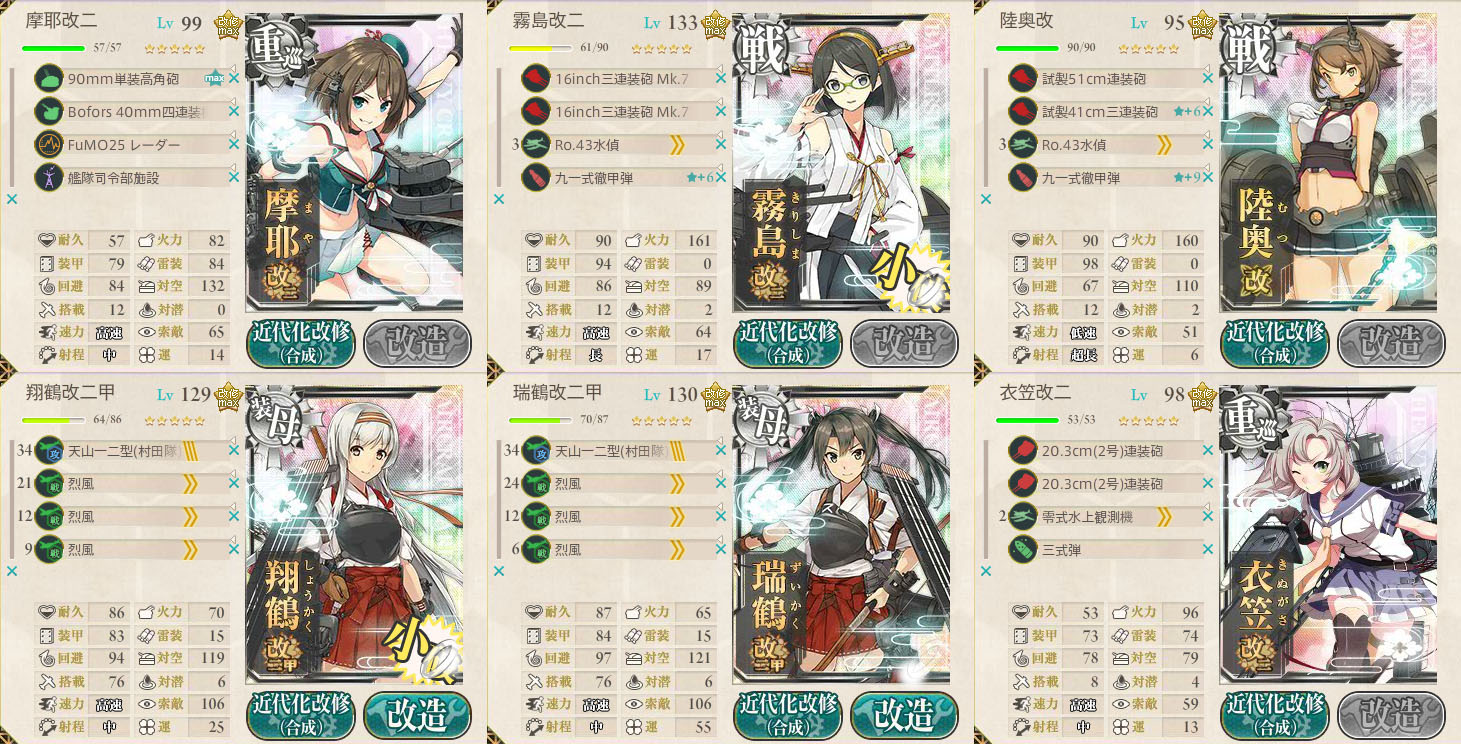Viewport: 1461px width, 744px height.
Task: Click the 90mm単装高角砲 equipment icon on 摩耶改二
Action: pyautogui.click(x=49, y=78)
